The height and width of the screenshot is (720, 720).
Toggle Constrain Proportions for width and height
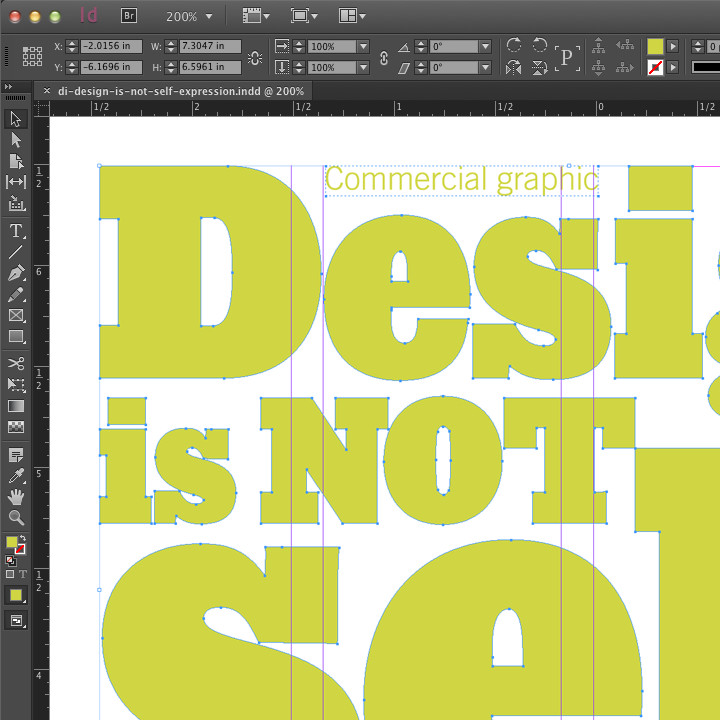(255, 58)
